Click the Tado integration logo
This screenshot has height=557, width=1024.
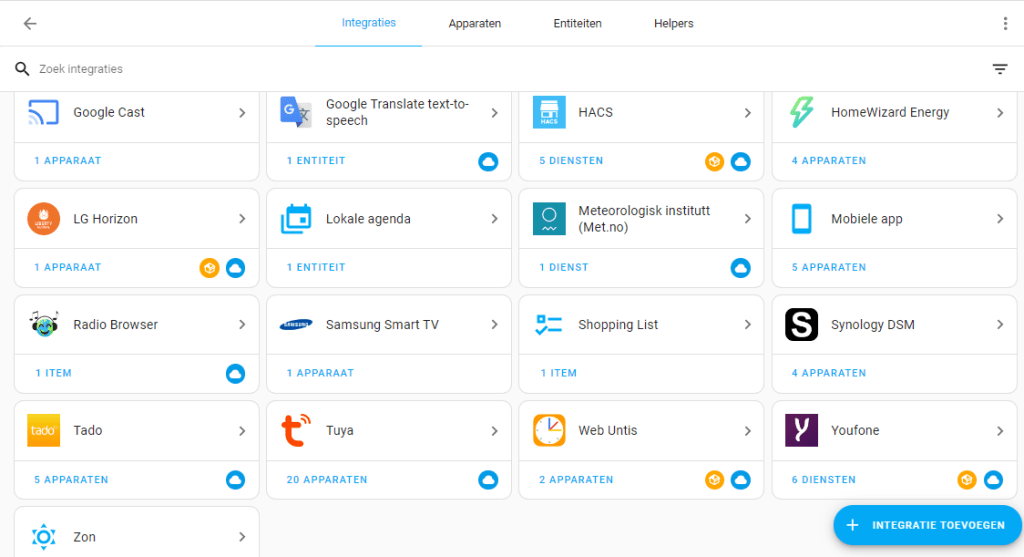tap(44, 431)
